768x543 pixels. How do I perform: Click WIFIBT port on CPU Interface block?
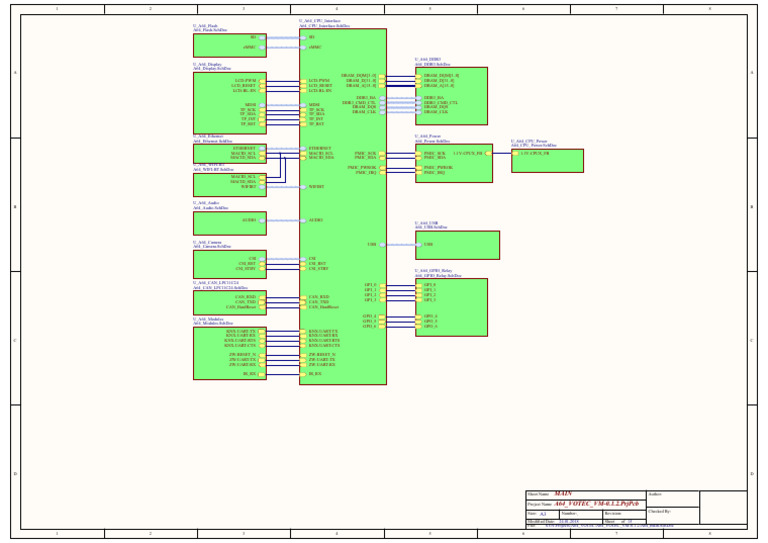pyautogui.click(x=312, y=187)
